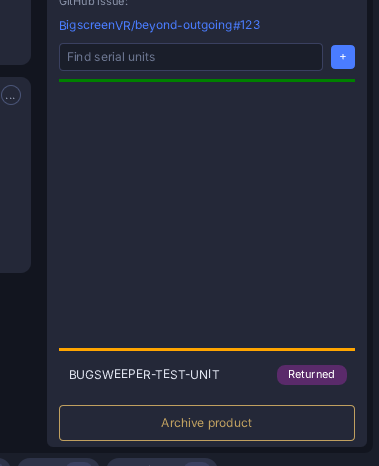
Task: Click the empty serial units list area
Action: pos(207,215)
